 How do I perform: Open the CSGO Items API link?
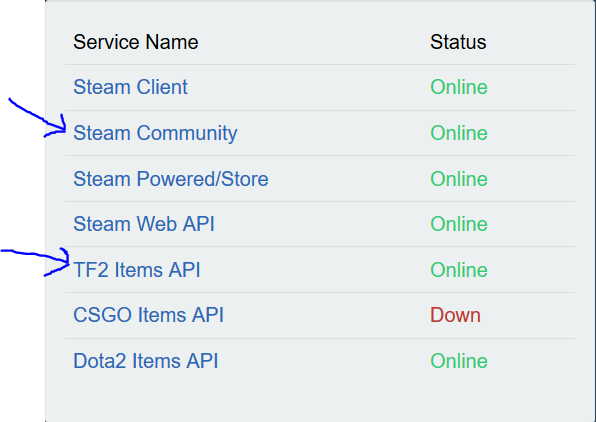[148, 315]
